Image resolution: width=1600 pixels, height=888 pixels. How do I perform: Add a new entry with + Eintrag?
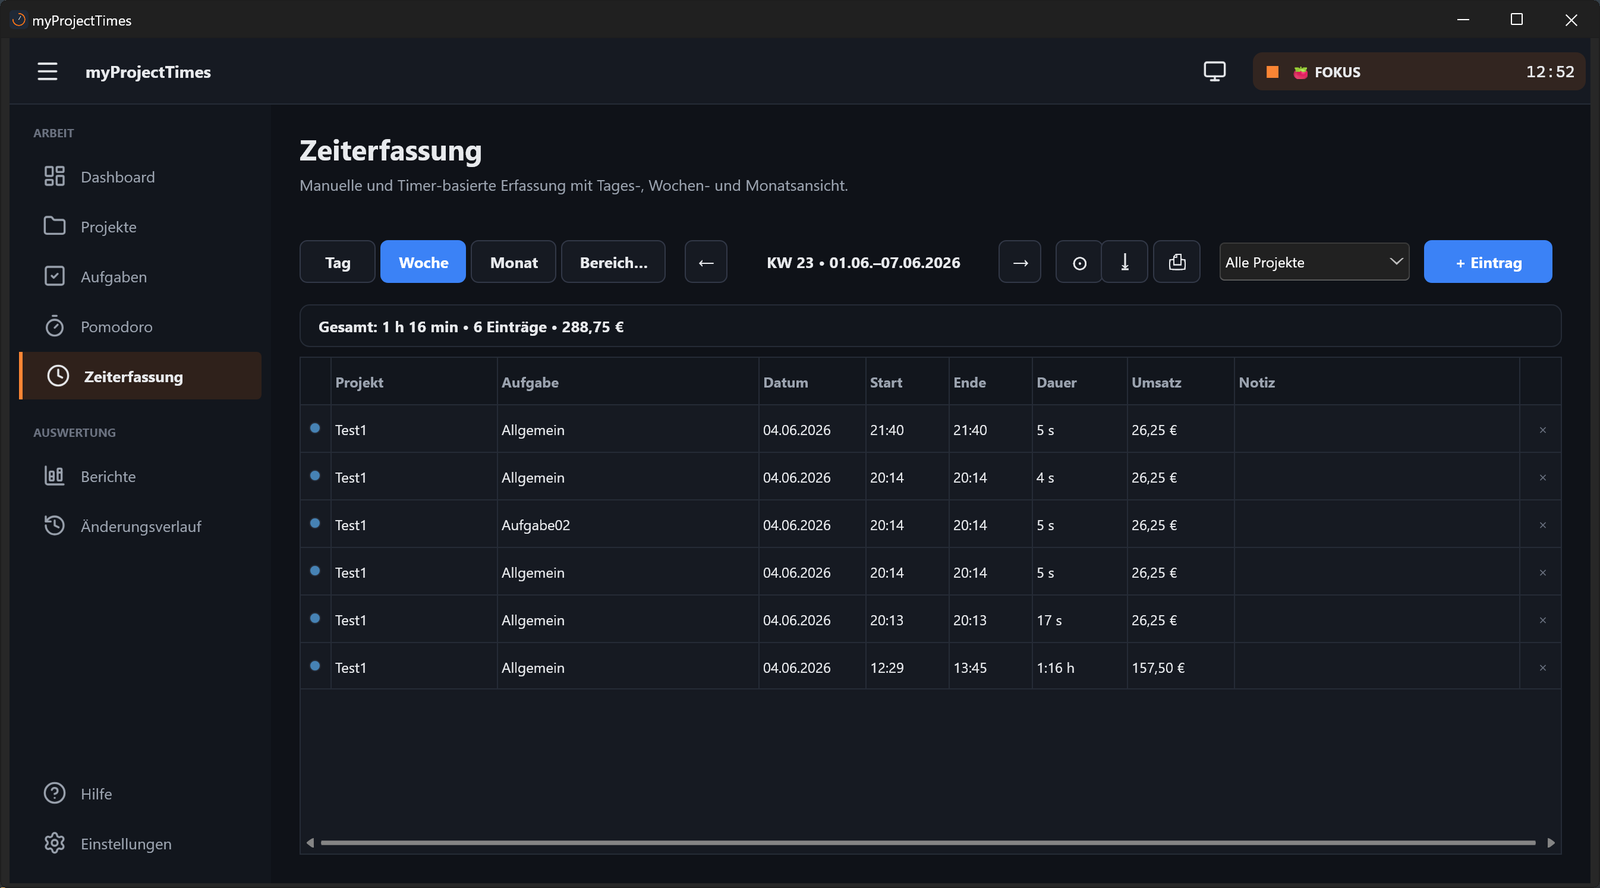pyautogui.click(x=1488, y=262)
